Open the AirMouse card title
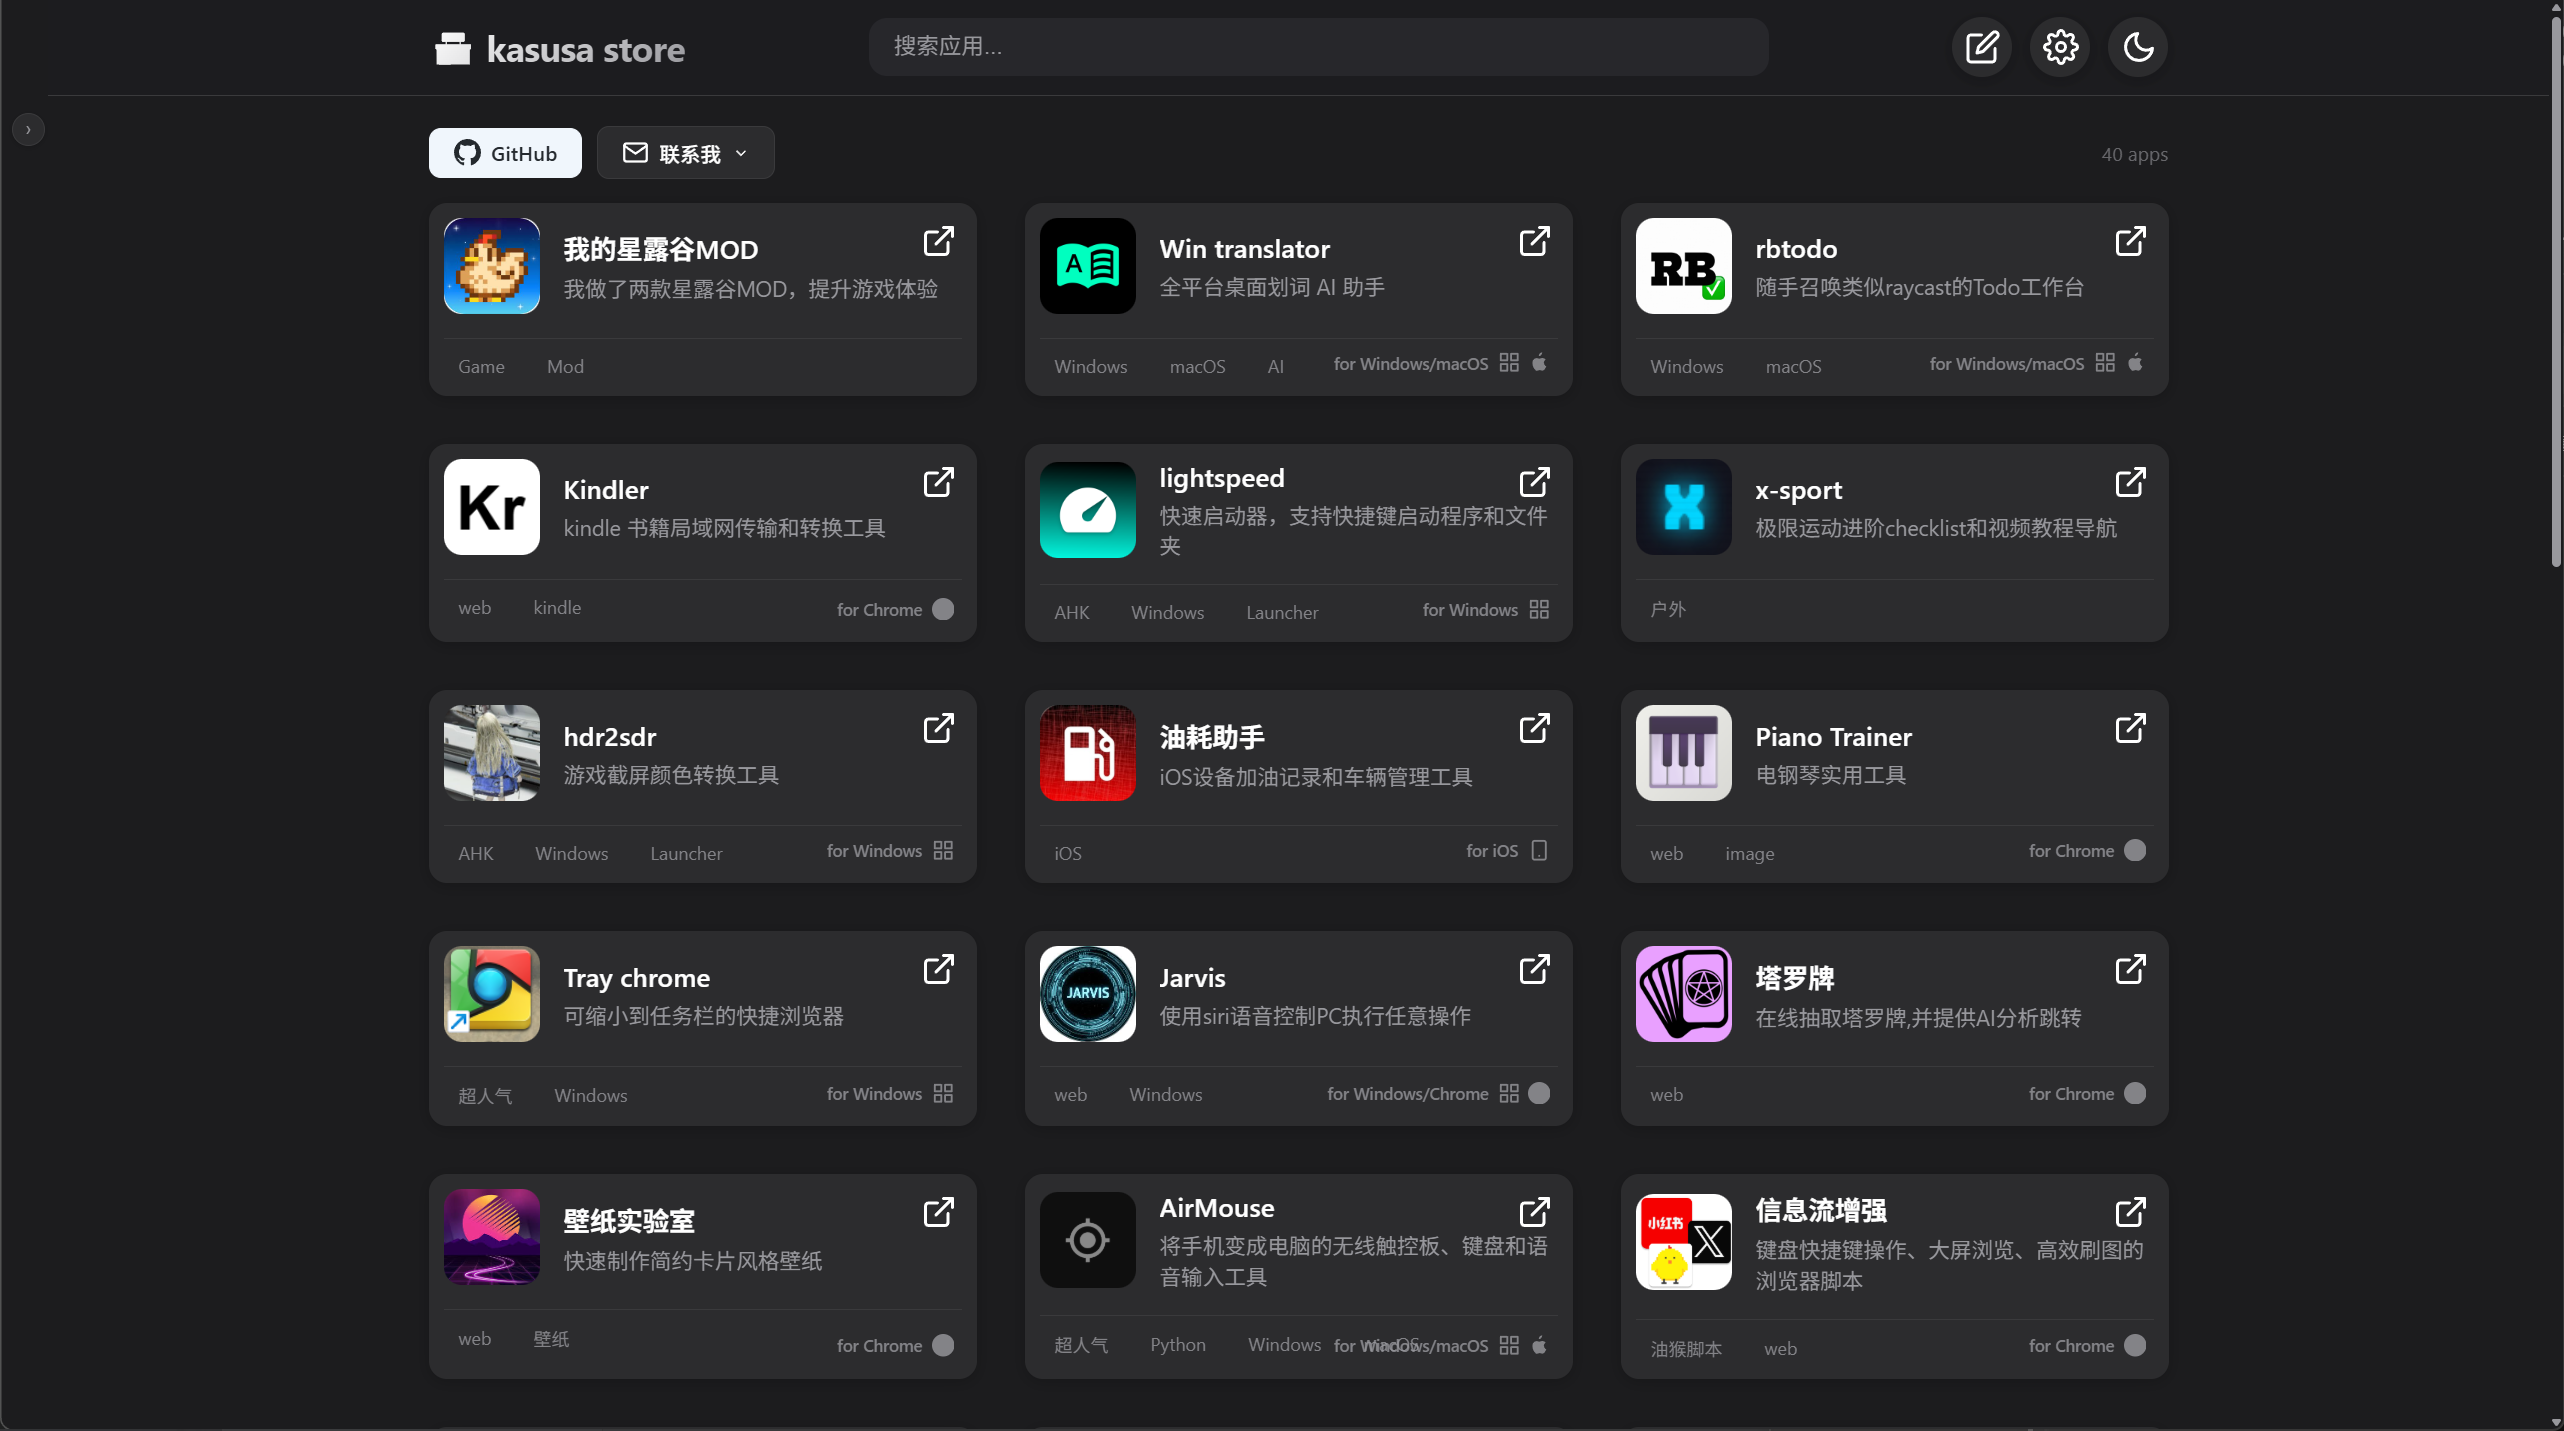This screenshot has width=2564, height=1431. tap(1216, 1208)
